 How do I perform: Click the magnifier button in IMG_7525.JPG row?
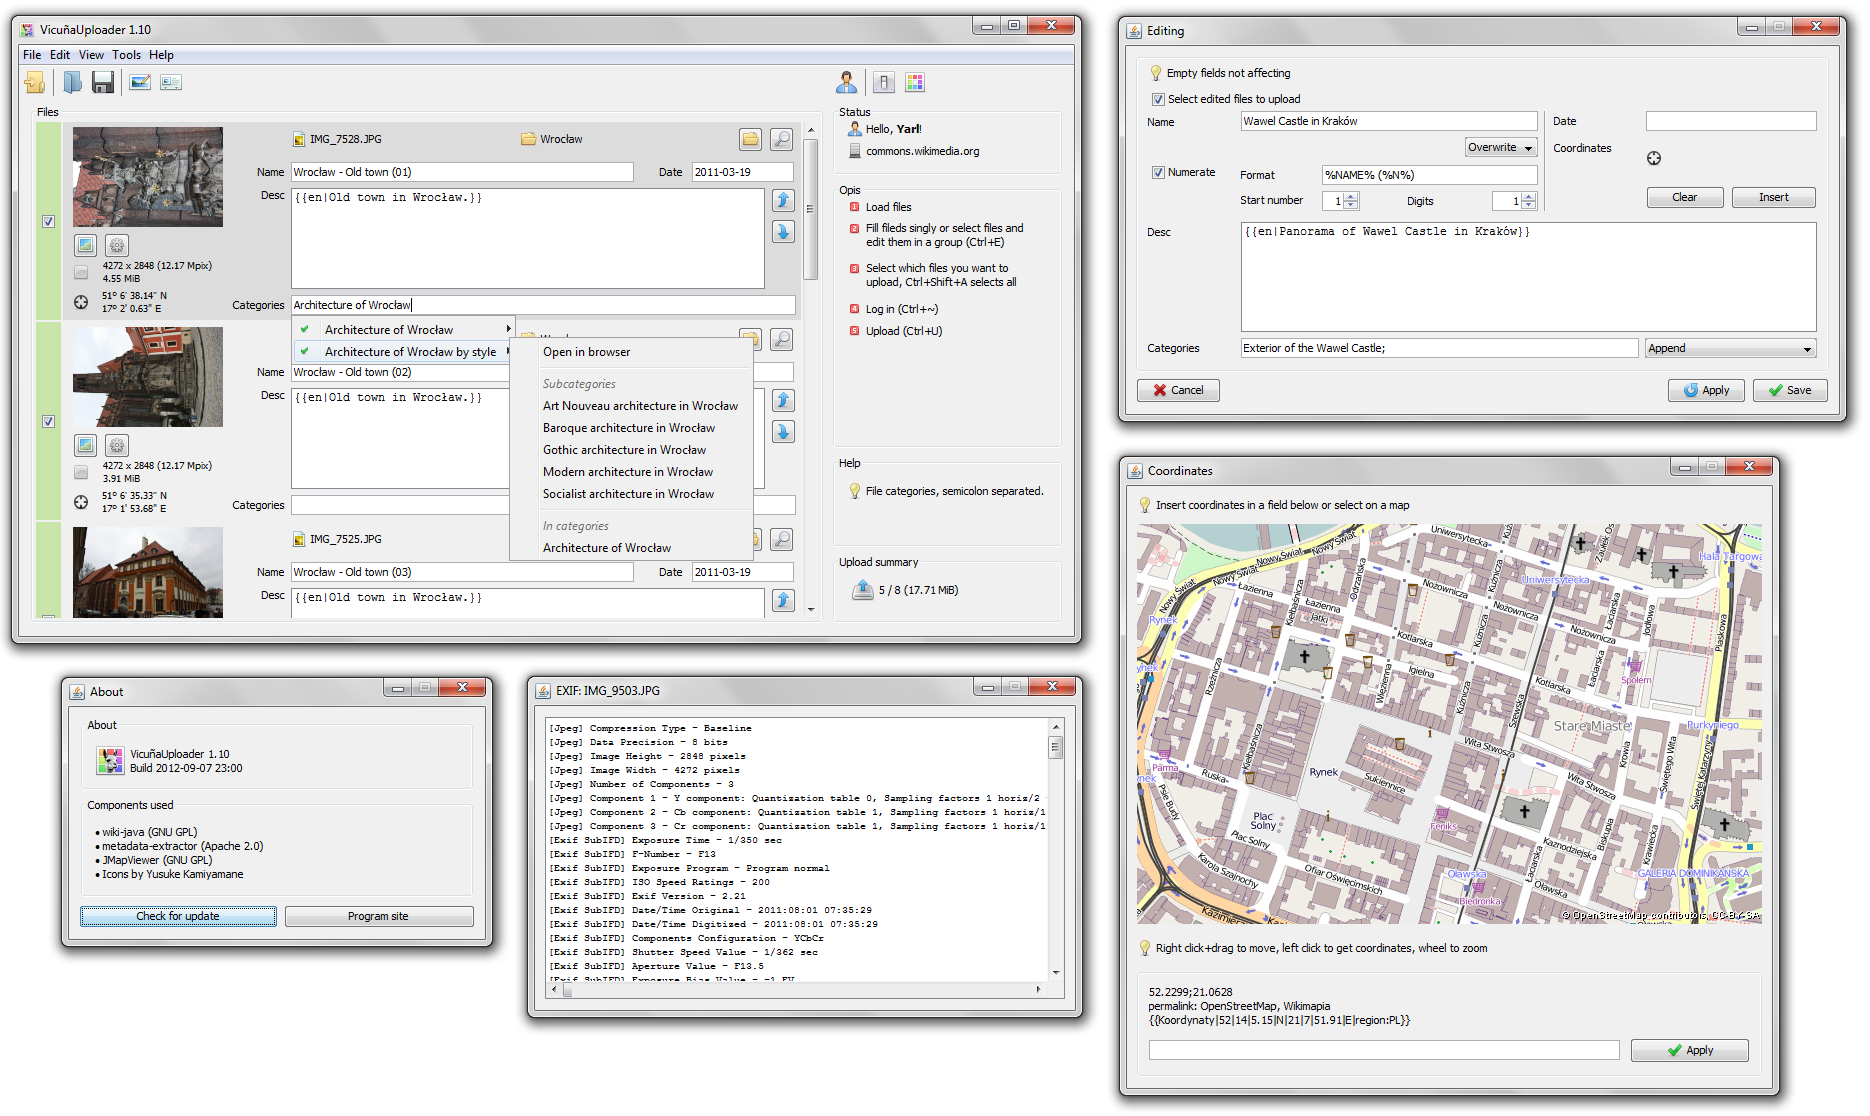(x=782, y=539)
